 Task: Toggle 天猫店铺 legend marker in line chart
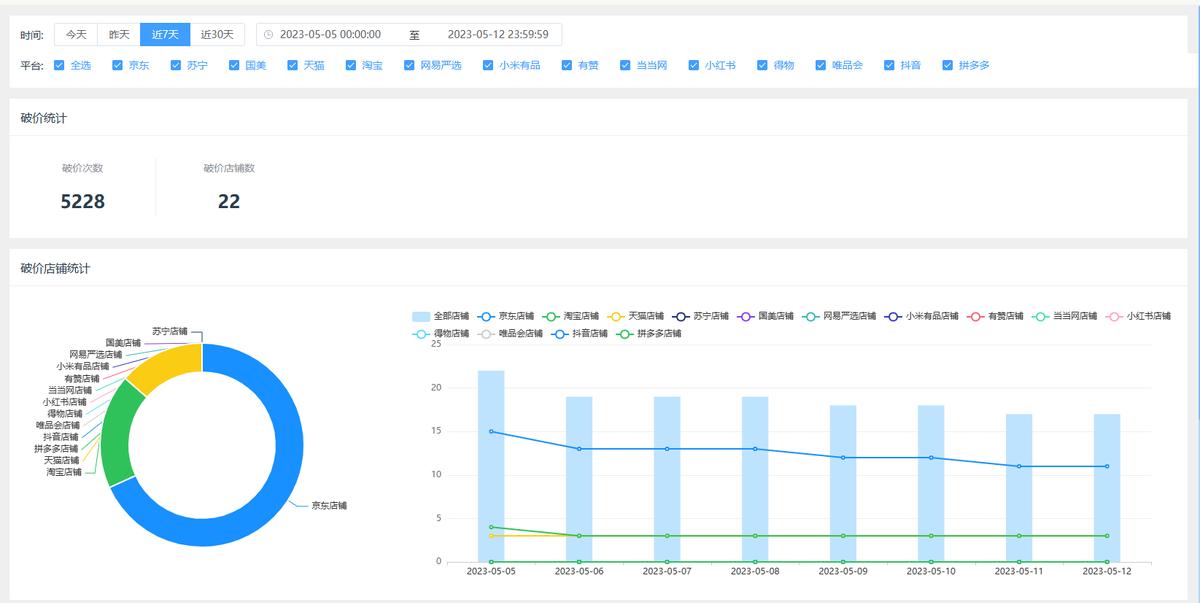click(617, 316)
